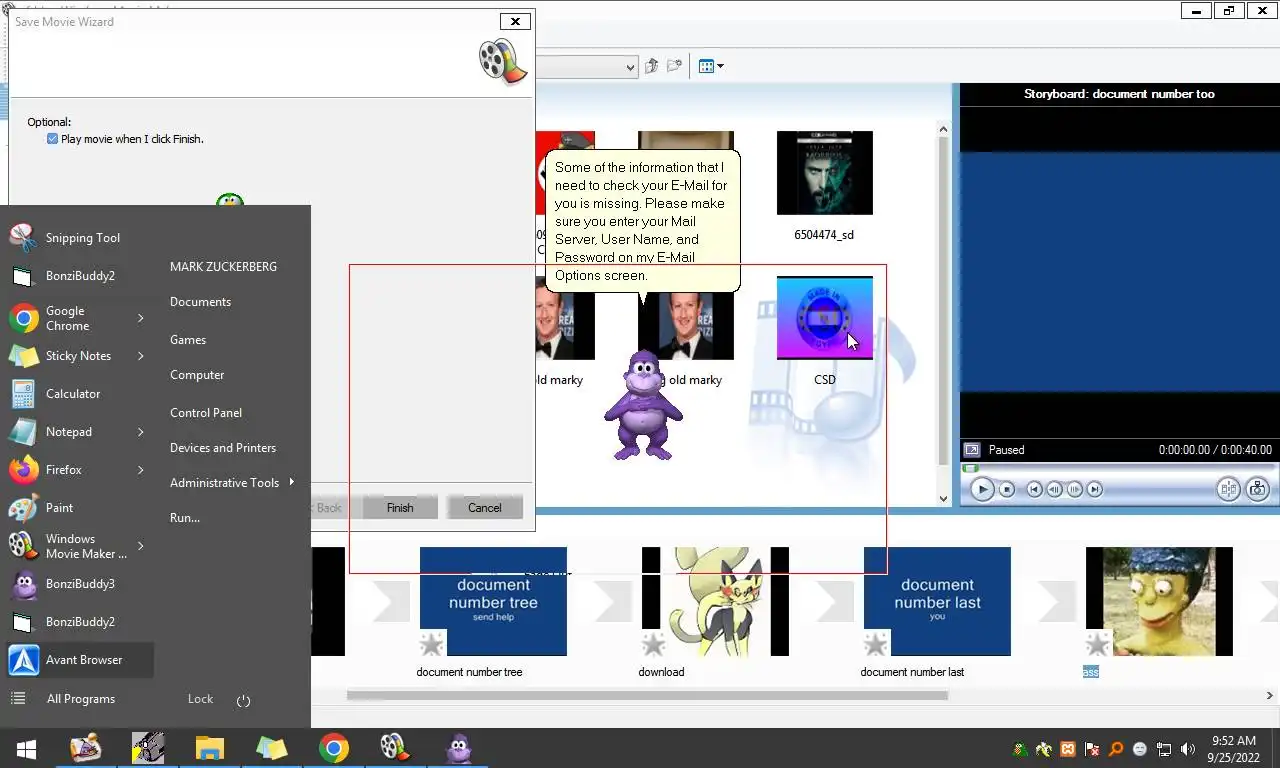
Task: Play the storyboard preview
Action: pyautogui.click(x=982, y=489)
